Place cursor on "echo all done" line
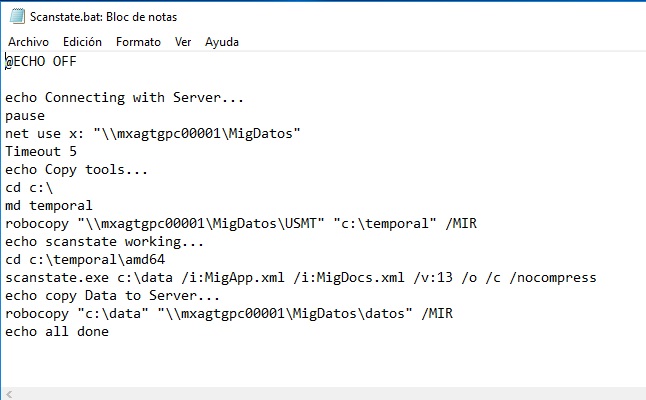The image size is (646, 400). click(x=57, y=332)
